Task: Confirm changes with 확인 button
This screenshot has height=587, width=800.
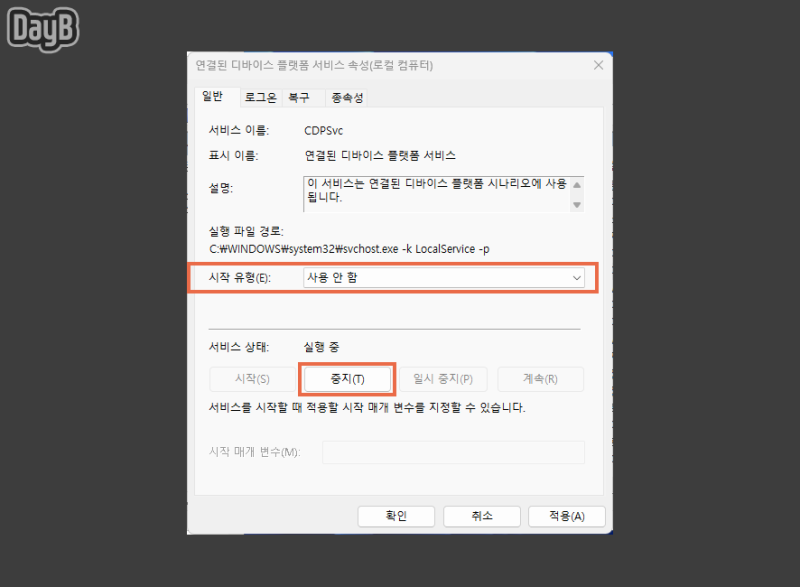Action: pos(395,516)
